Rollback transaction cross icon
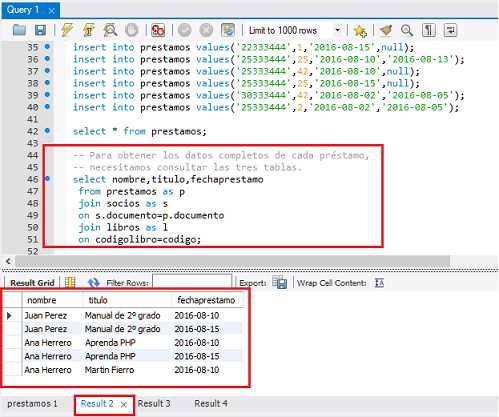 [206, 30]
